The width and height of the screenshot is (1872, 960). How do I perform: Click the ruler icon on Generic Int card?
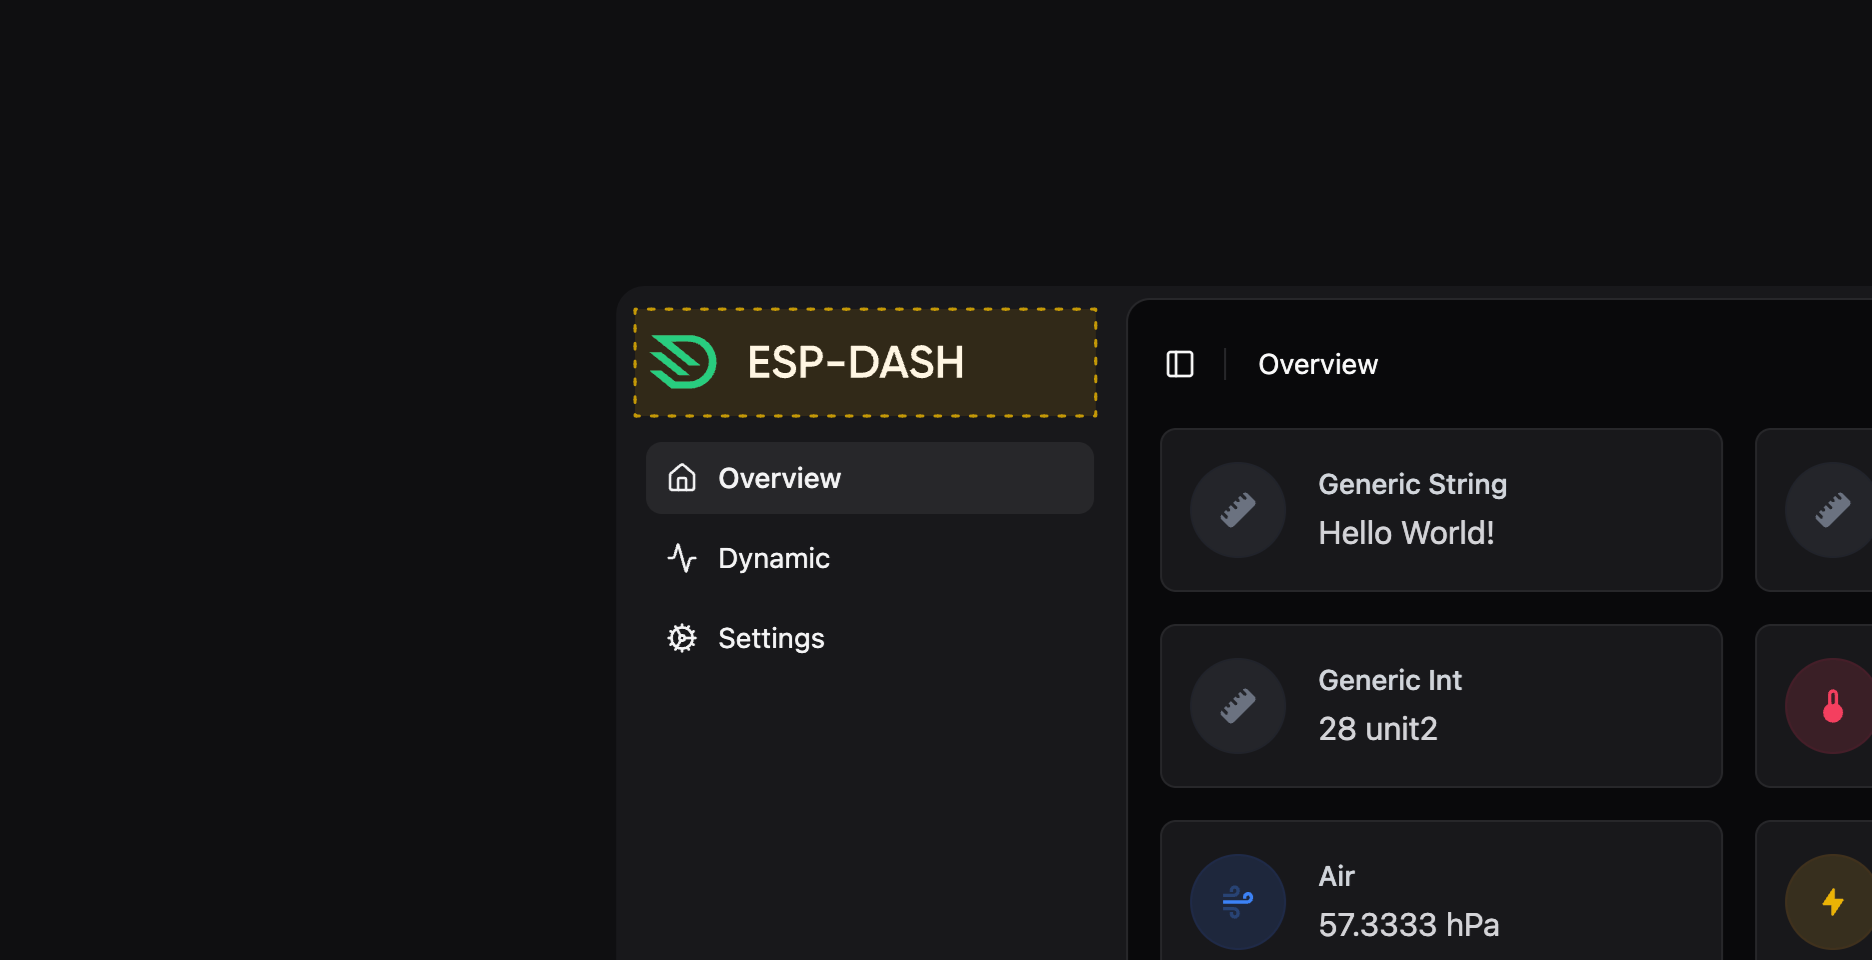click(1238, 706)
